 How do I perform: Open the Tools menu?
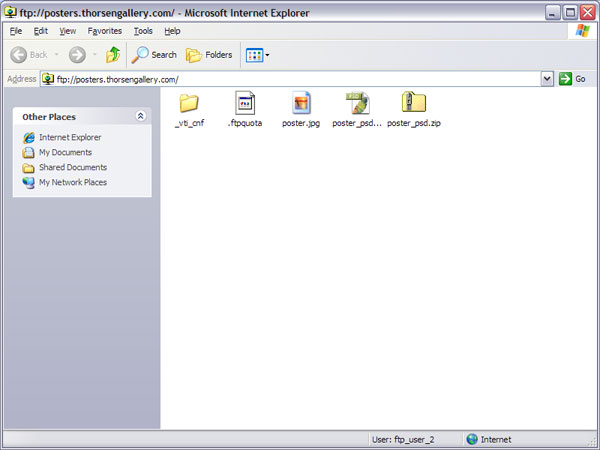(x=143, y=31)
